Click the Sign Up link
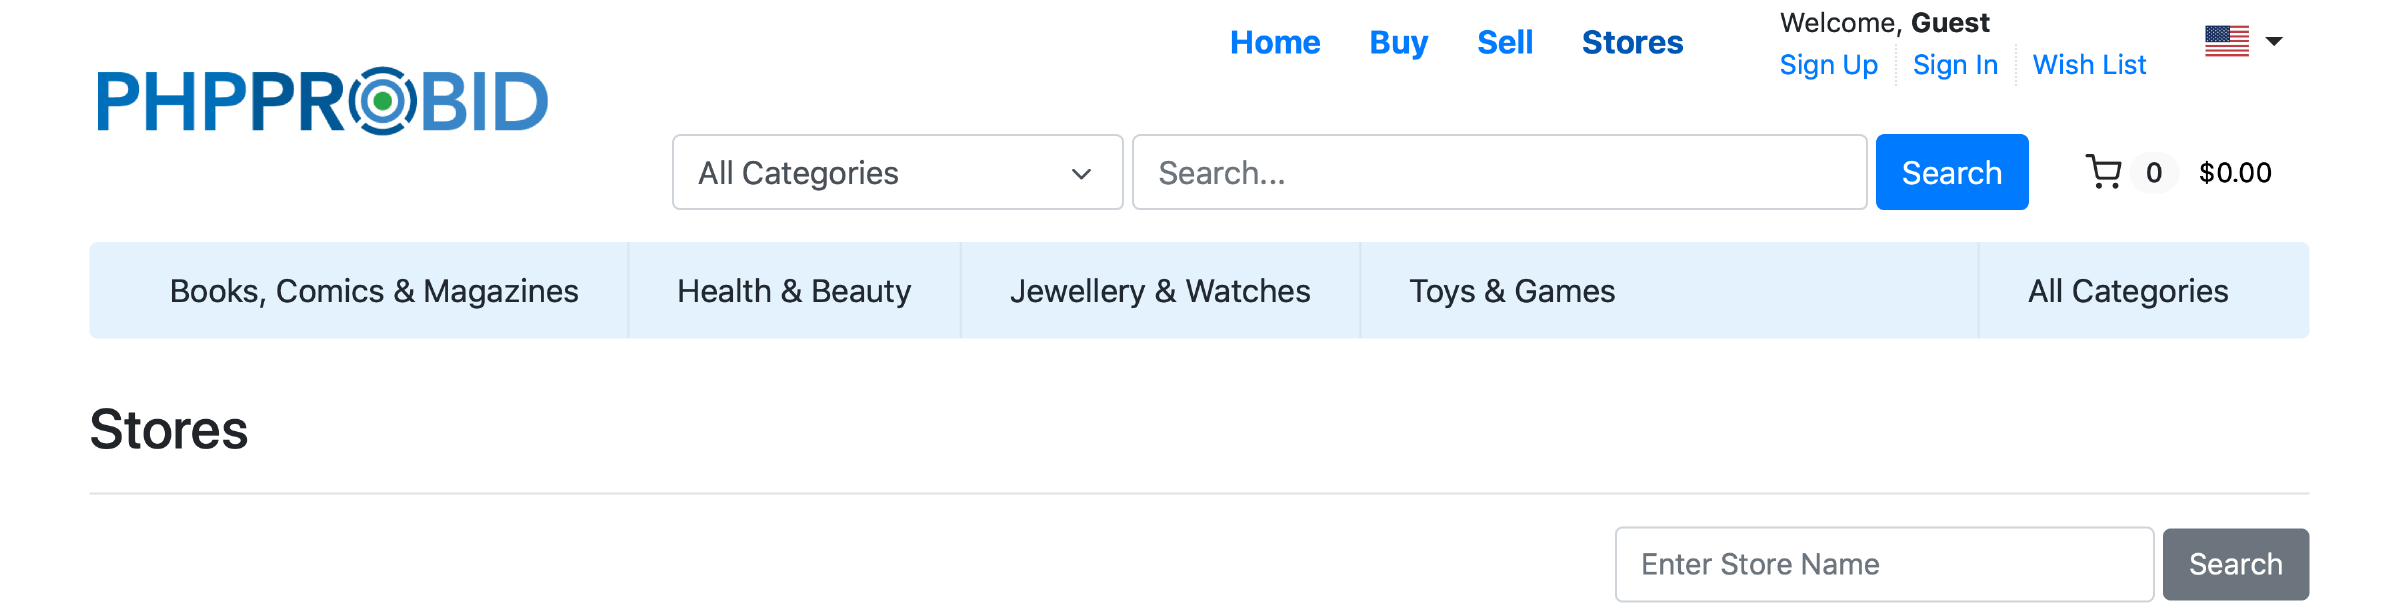Screen dimensions: 2400x614 click(x=1828, y=65)
